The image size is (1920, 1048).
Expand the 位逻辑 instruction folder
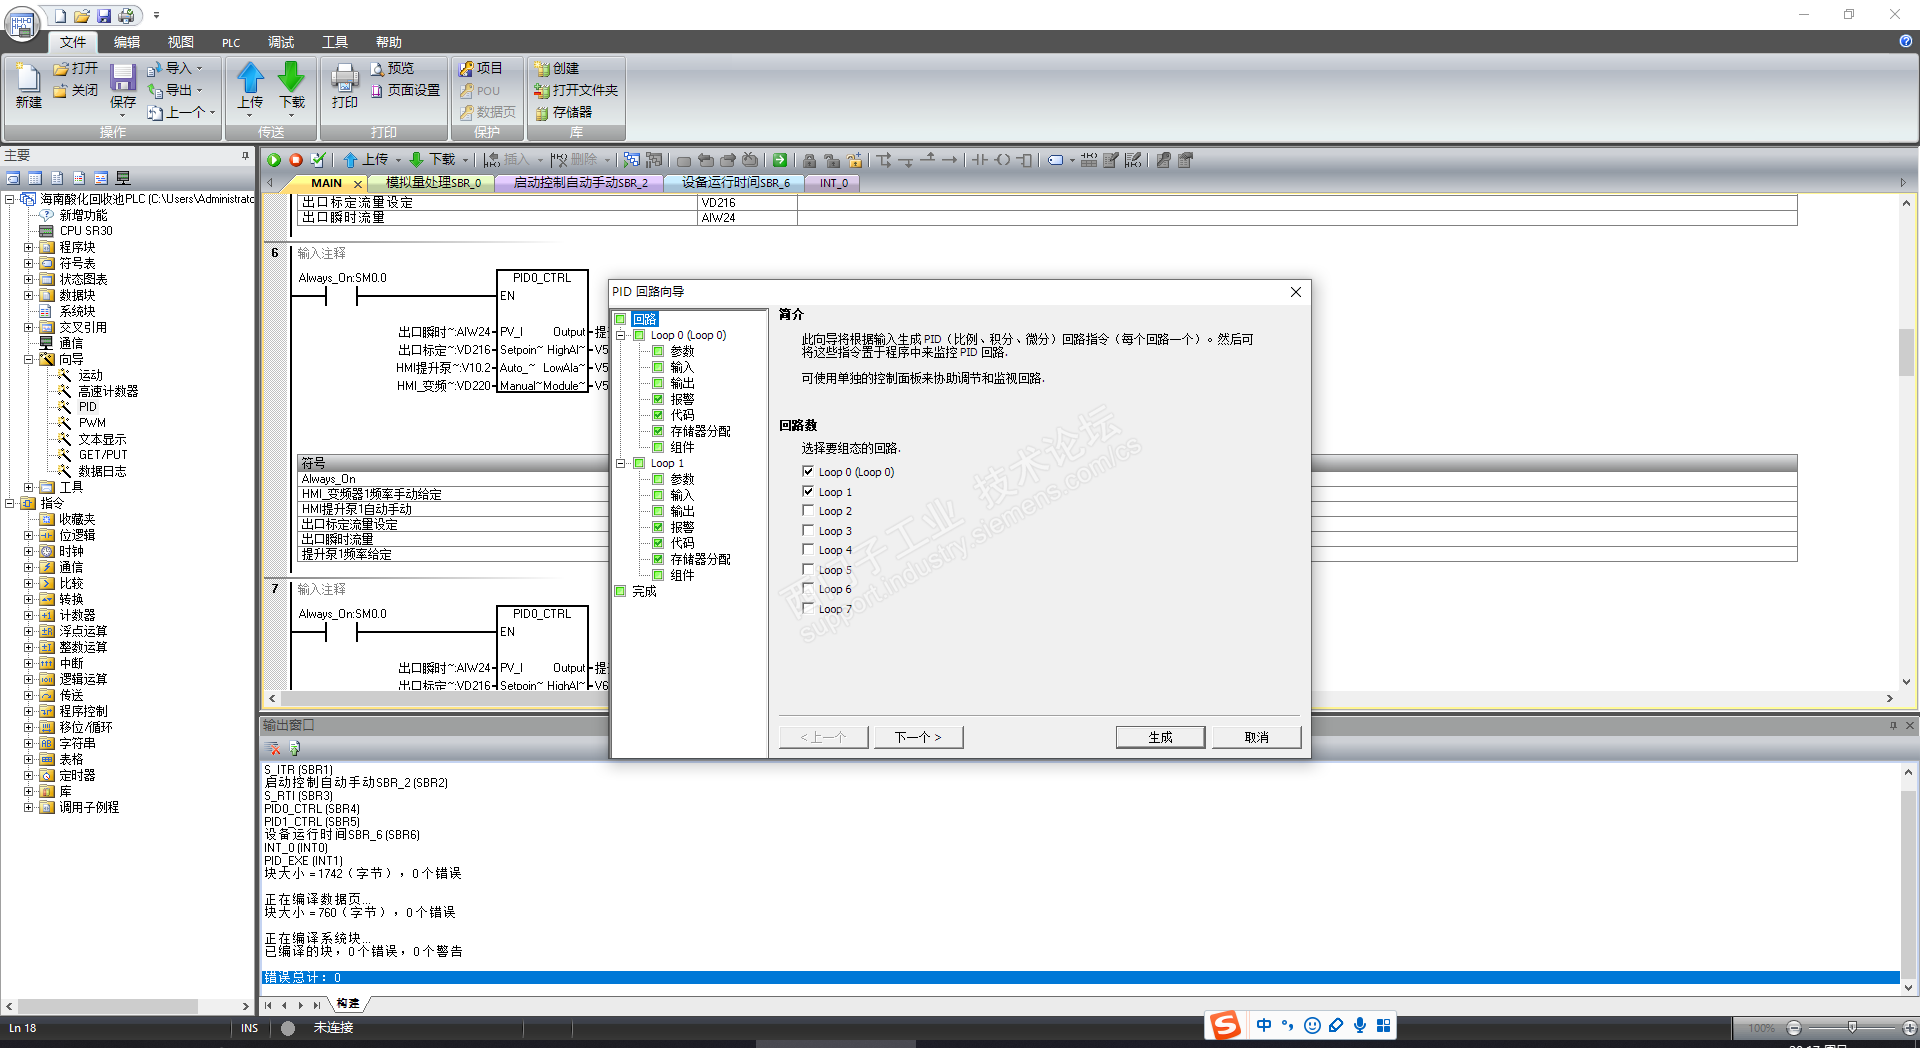point(29,535)
